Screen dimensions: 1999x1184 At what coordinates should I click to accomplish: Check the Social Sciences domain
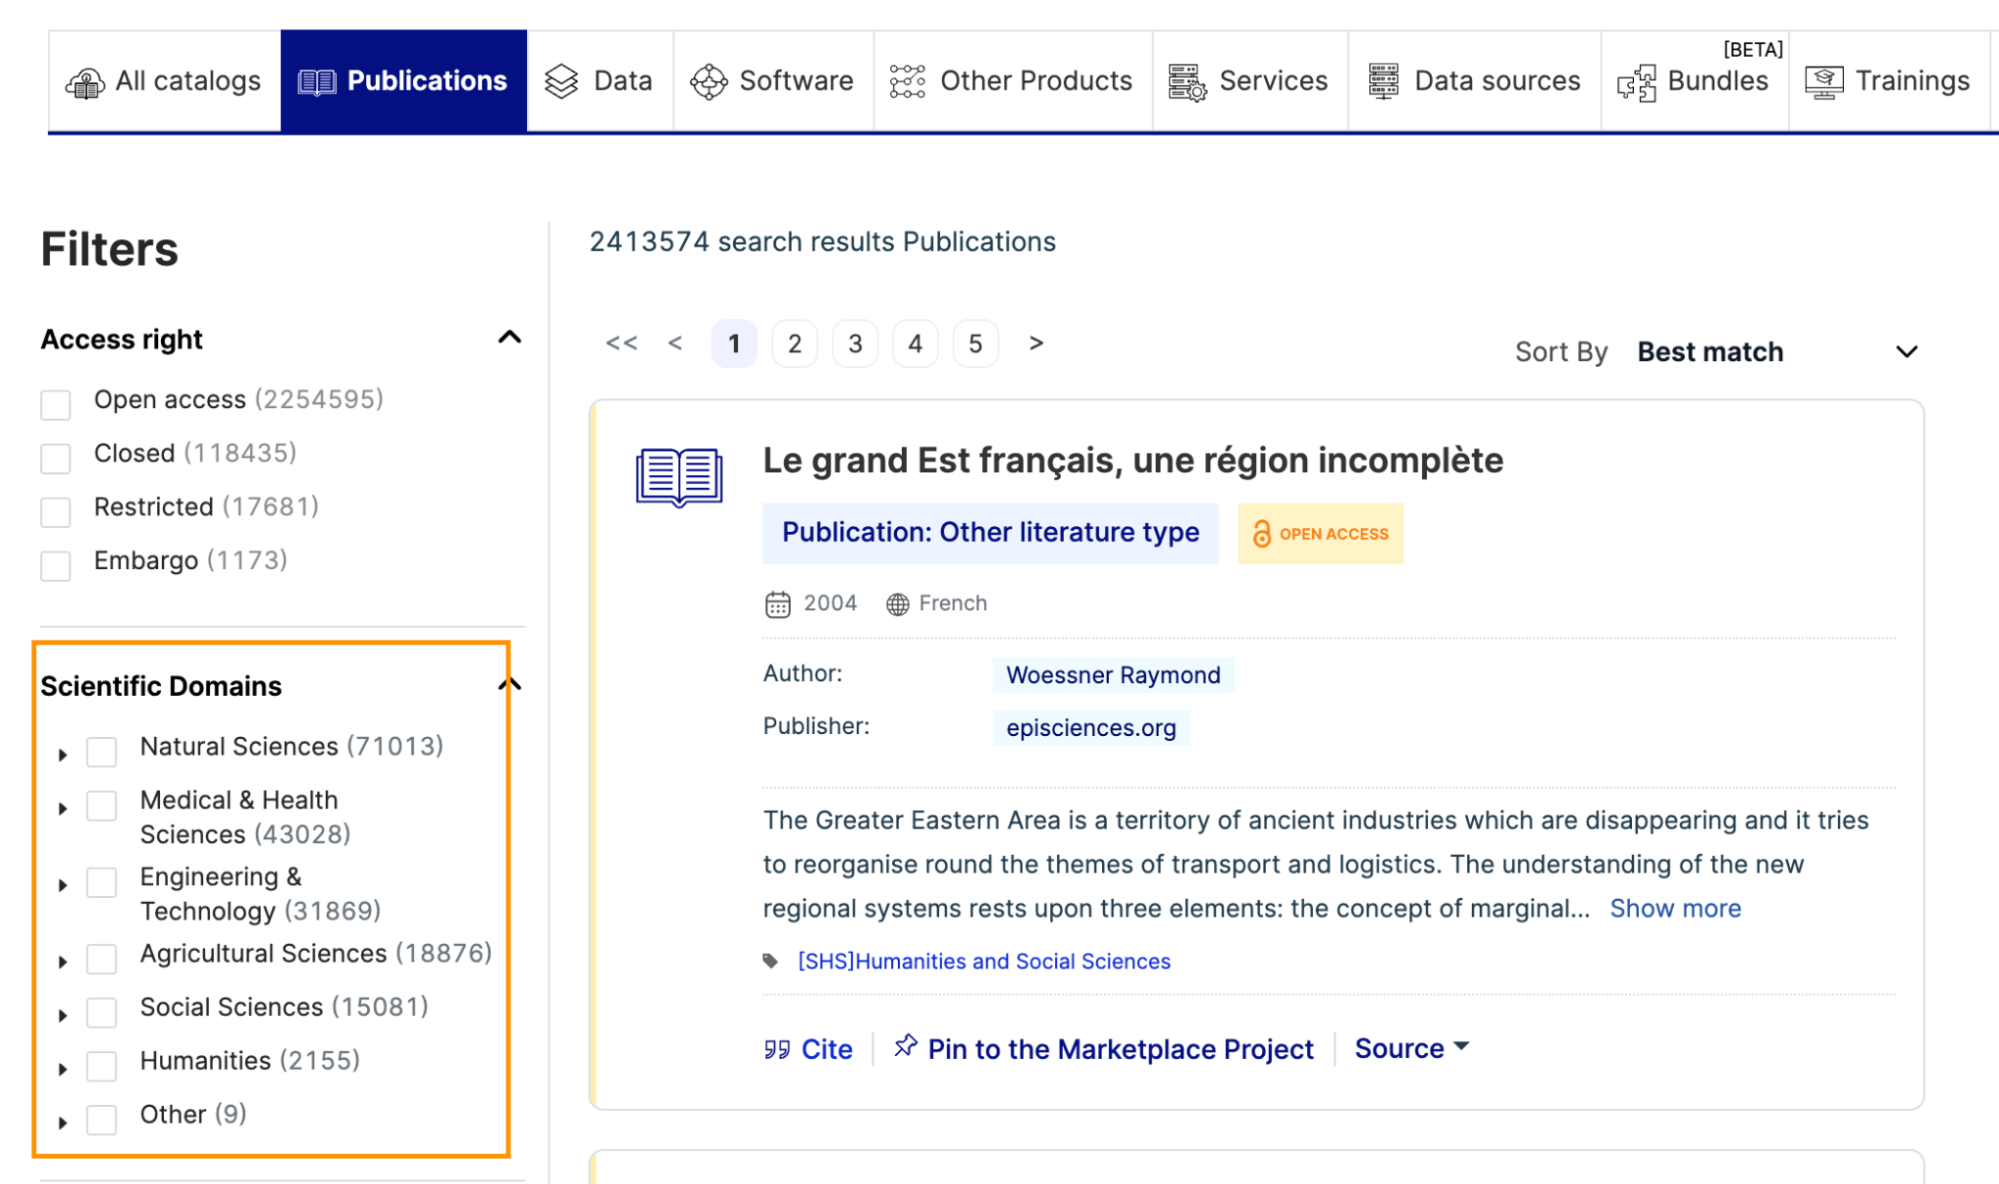(x=102, y=1013)
